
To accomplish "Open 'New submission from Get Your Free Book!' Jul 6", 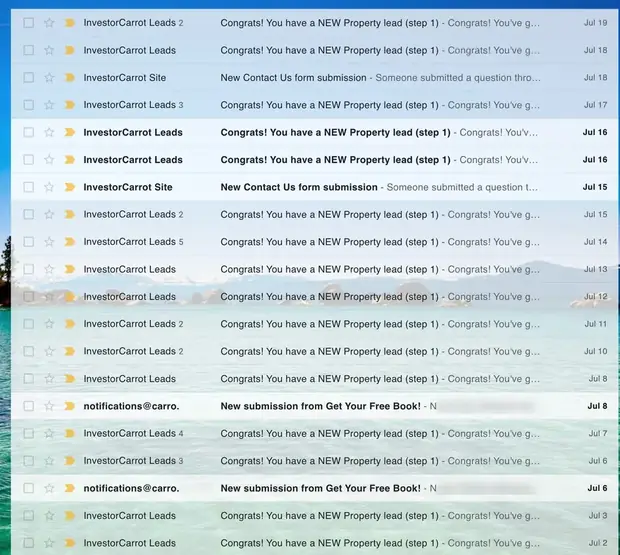I will pyautogui.click(x=321, y=489).
